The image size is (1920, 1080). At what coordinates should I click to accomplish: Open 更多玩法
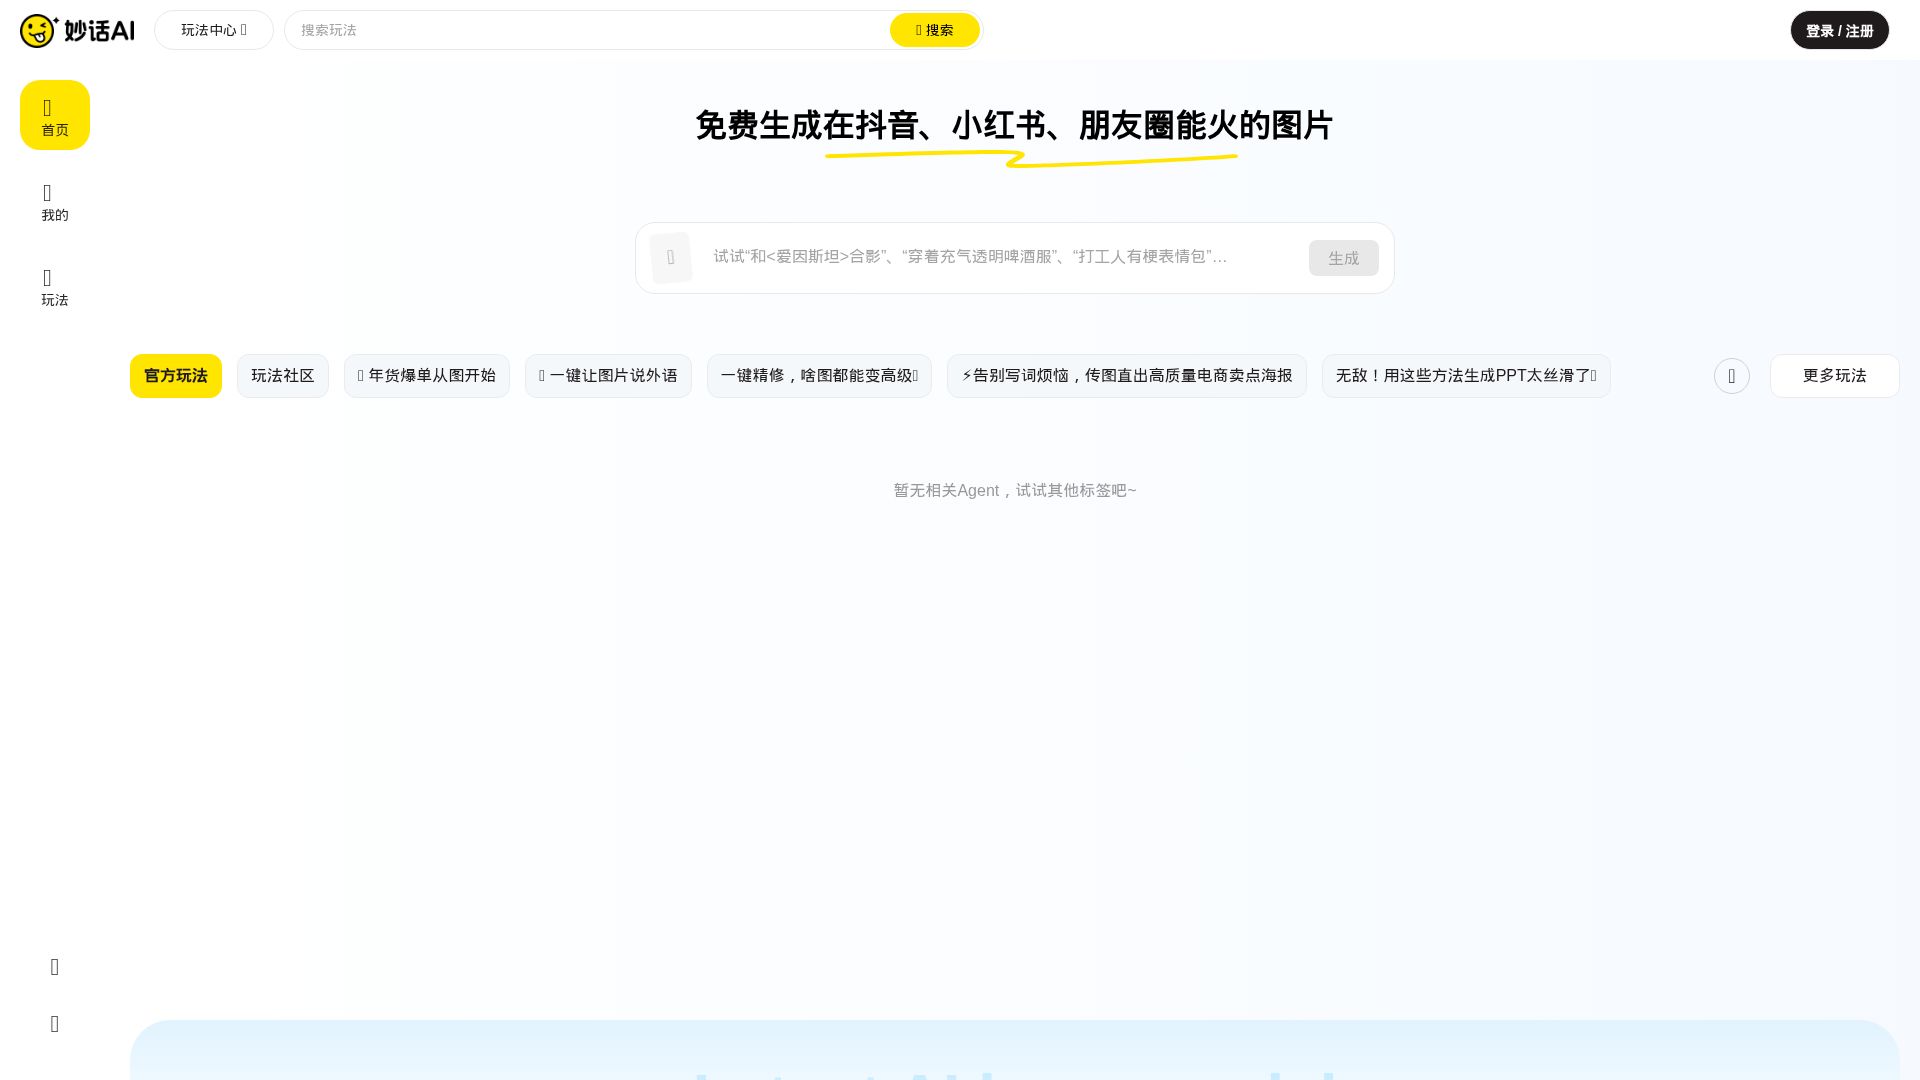coord(1834,376)
